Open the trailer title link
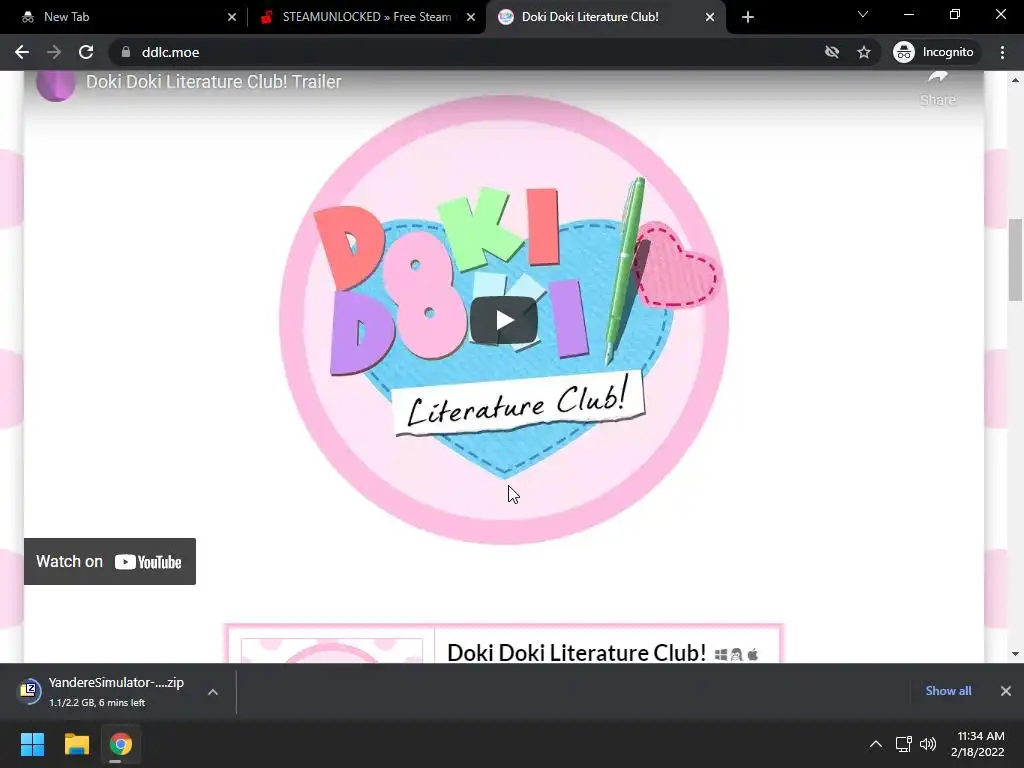1024x768 pixels. [214, 82]
